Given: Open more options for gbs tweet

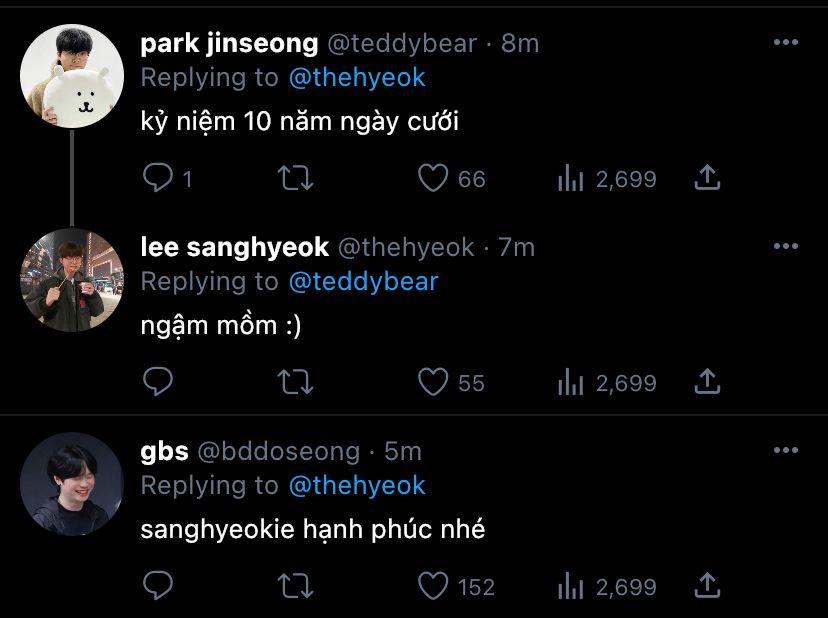Looking at the screenshot, I should tap(786, 450).
